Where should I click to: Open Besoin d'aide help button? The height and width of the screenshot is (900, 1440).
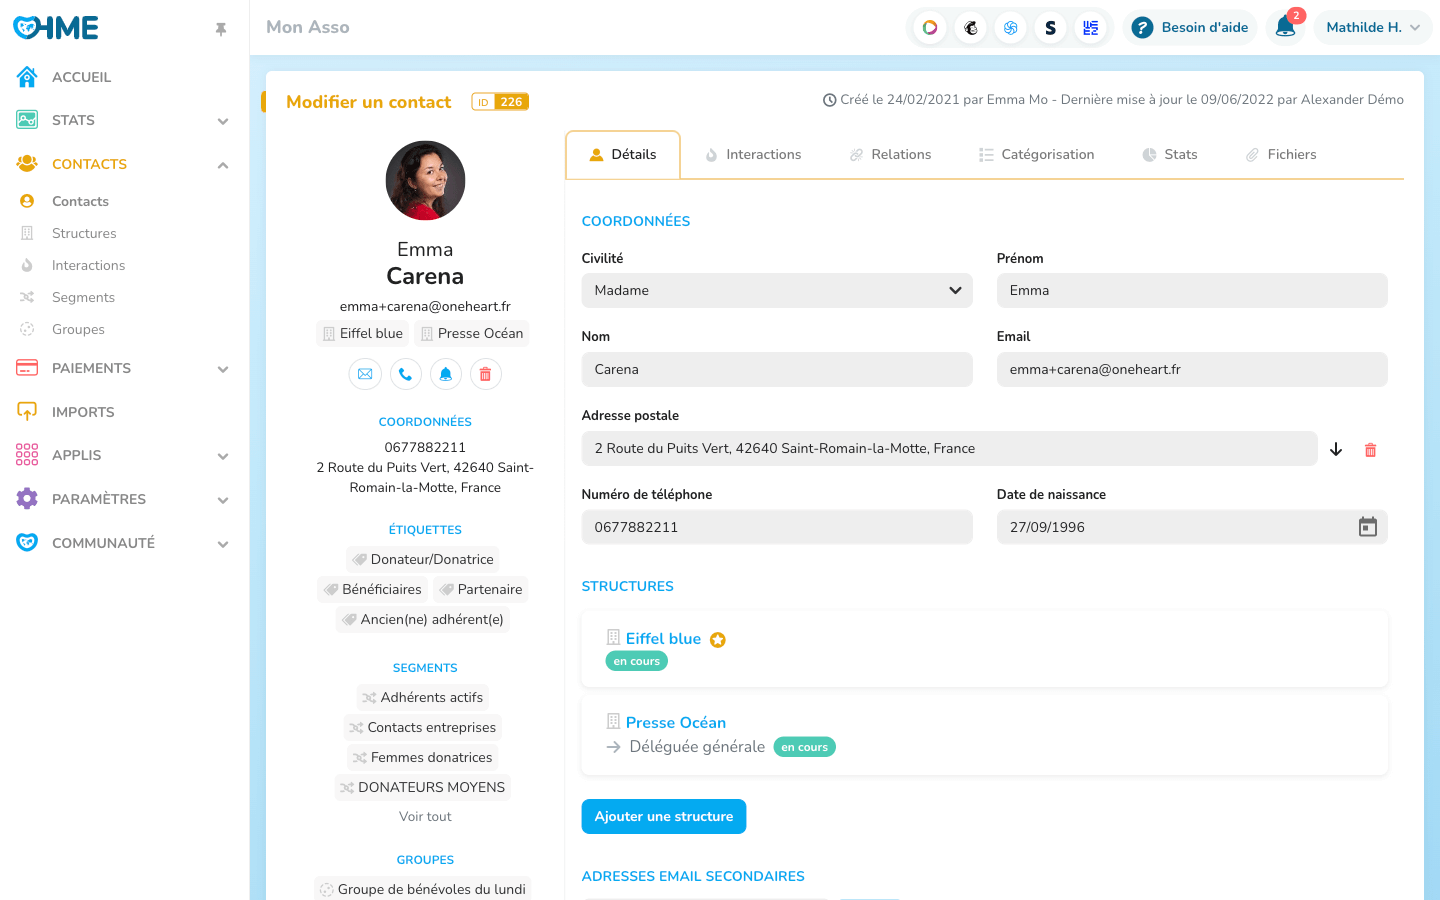pyautogui.click(x=1190, y=27)
